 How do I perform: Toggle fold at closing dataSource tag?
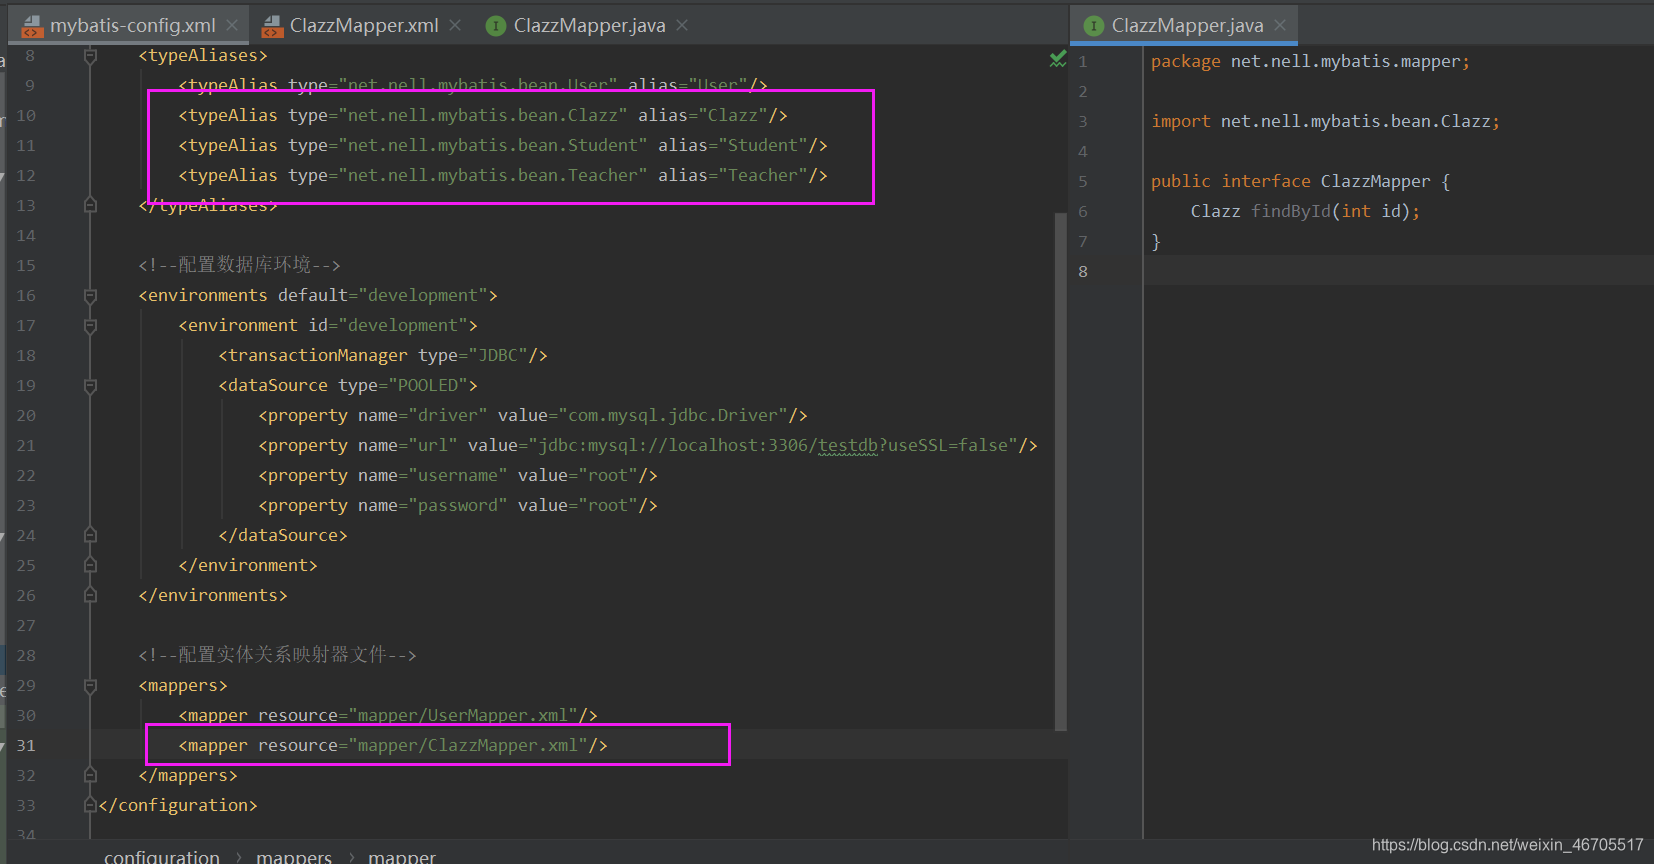tap(90, 535)
